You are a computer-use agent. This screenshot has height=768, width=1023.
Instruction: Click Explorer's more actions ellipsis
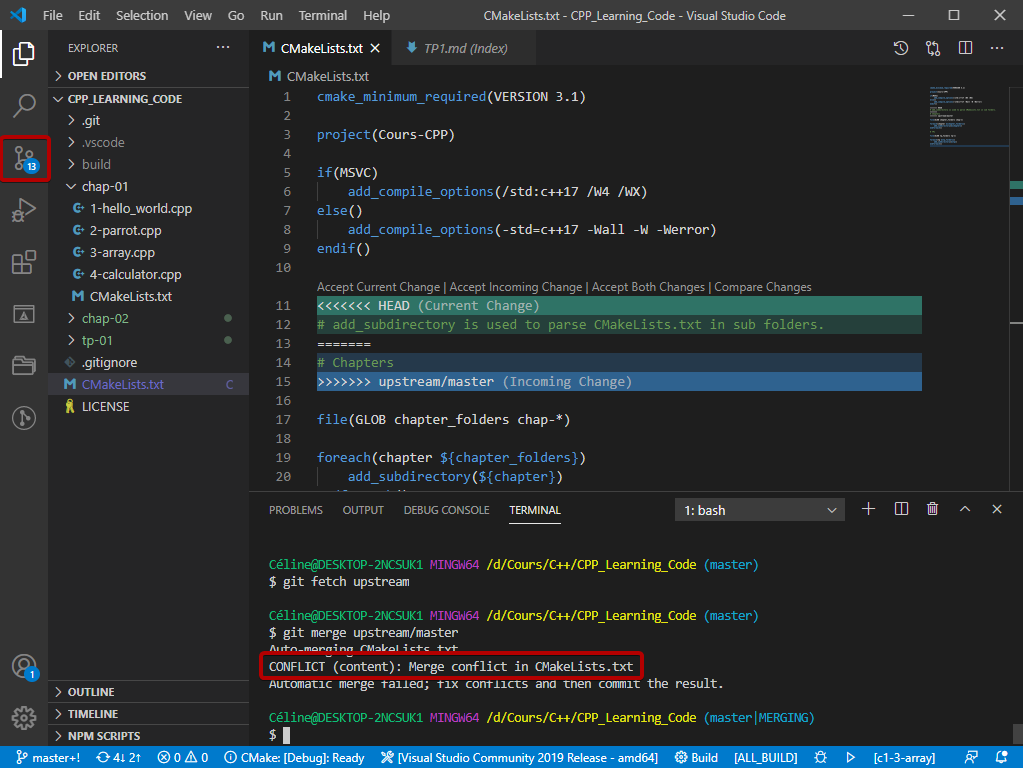click(223, 48)
